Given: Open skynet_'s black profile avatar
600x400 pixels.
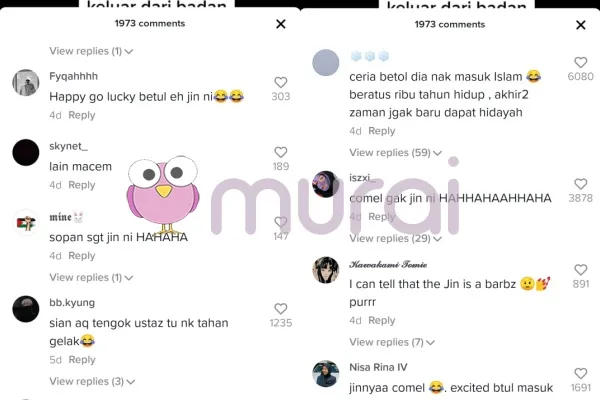Looking at the screenshot, I should tap(26, 152).
